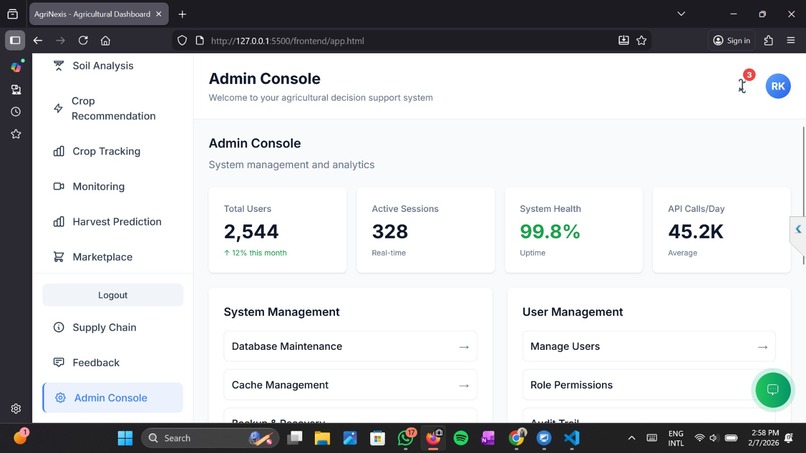The height and width of the screenshot is (453, 806).
Task: Select Crop Recommendation lightning icon
Action: (59, 108)
